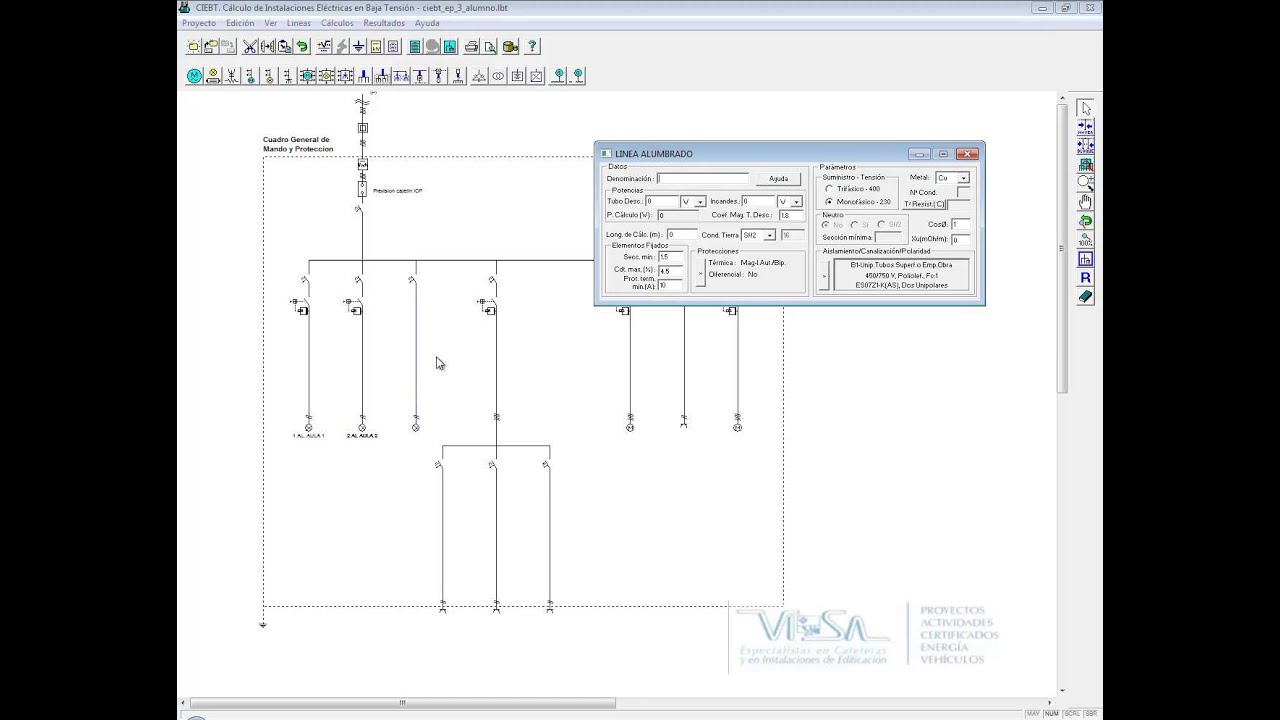
Task: Select Trifásico - 400 supply option
Action: tap(829, 189)
